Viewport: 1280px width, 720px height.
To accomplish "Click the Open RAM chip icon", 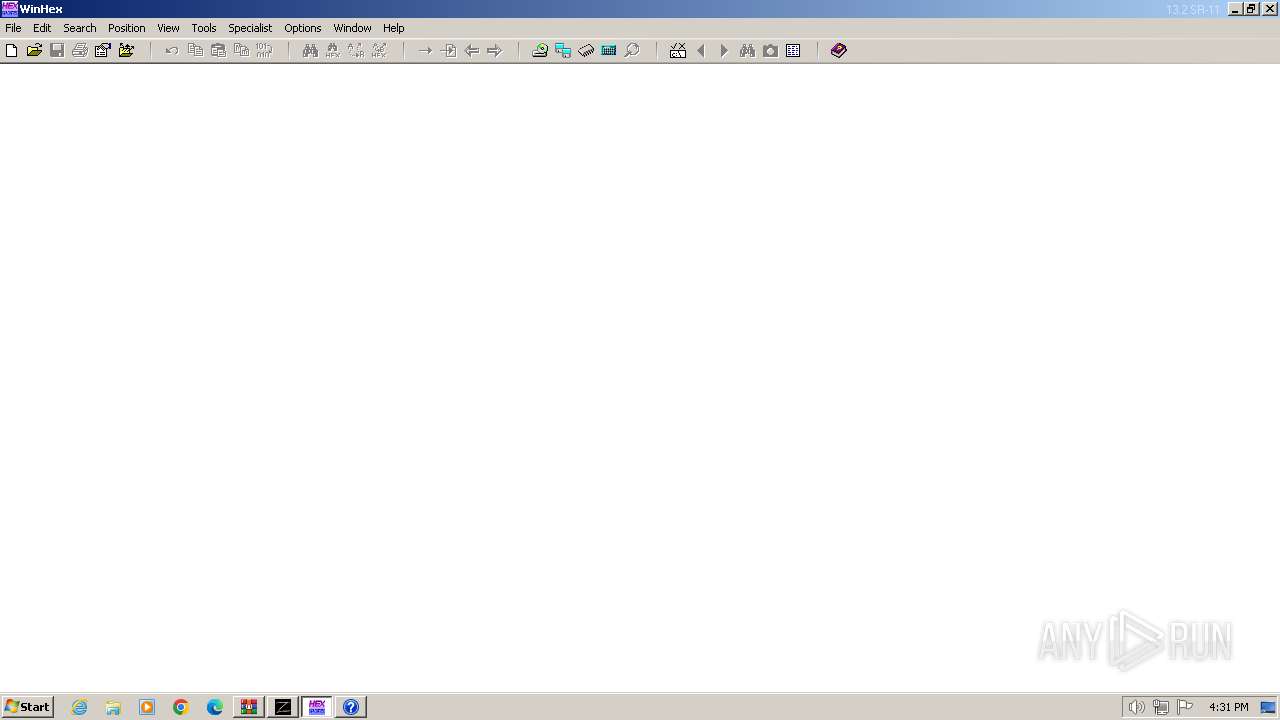I will [586, 50].
